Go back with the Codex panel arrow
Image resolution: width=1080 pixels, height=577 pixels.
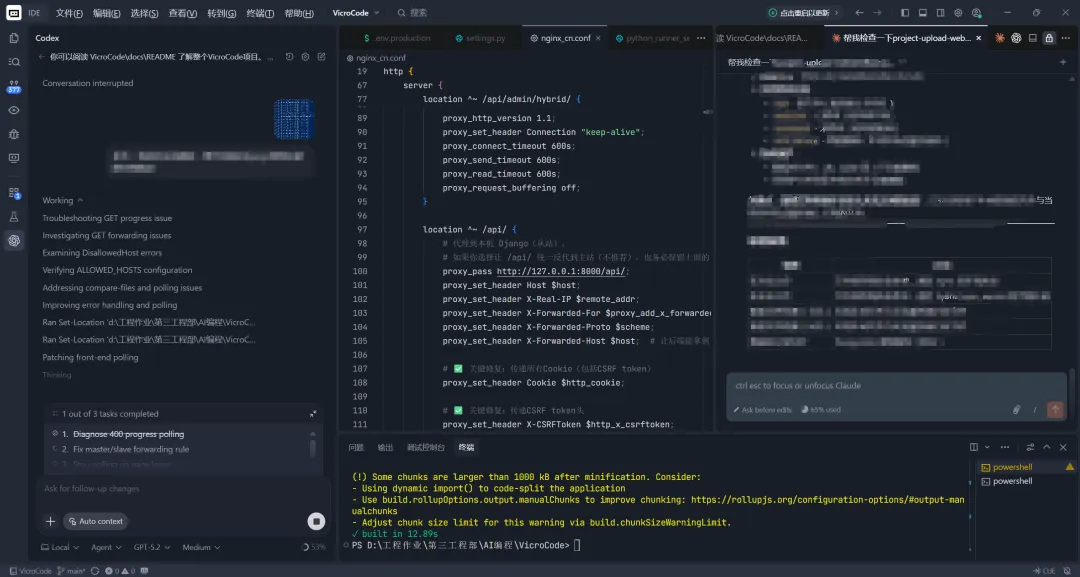click(41, 57)
